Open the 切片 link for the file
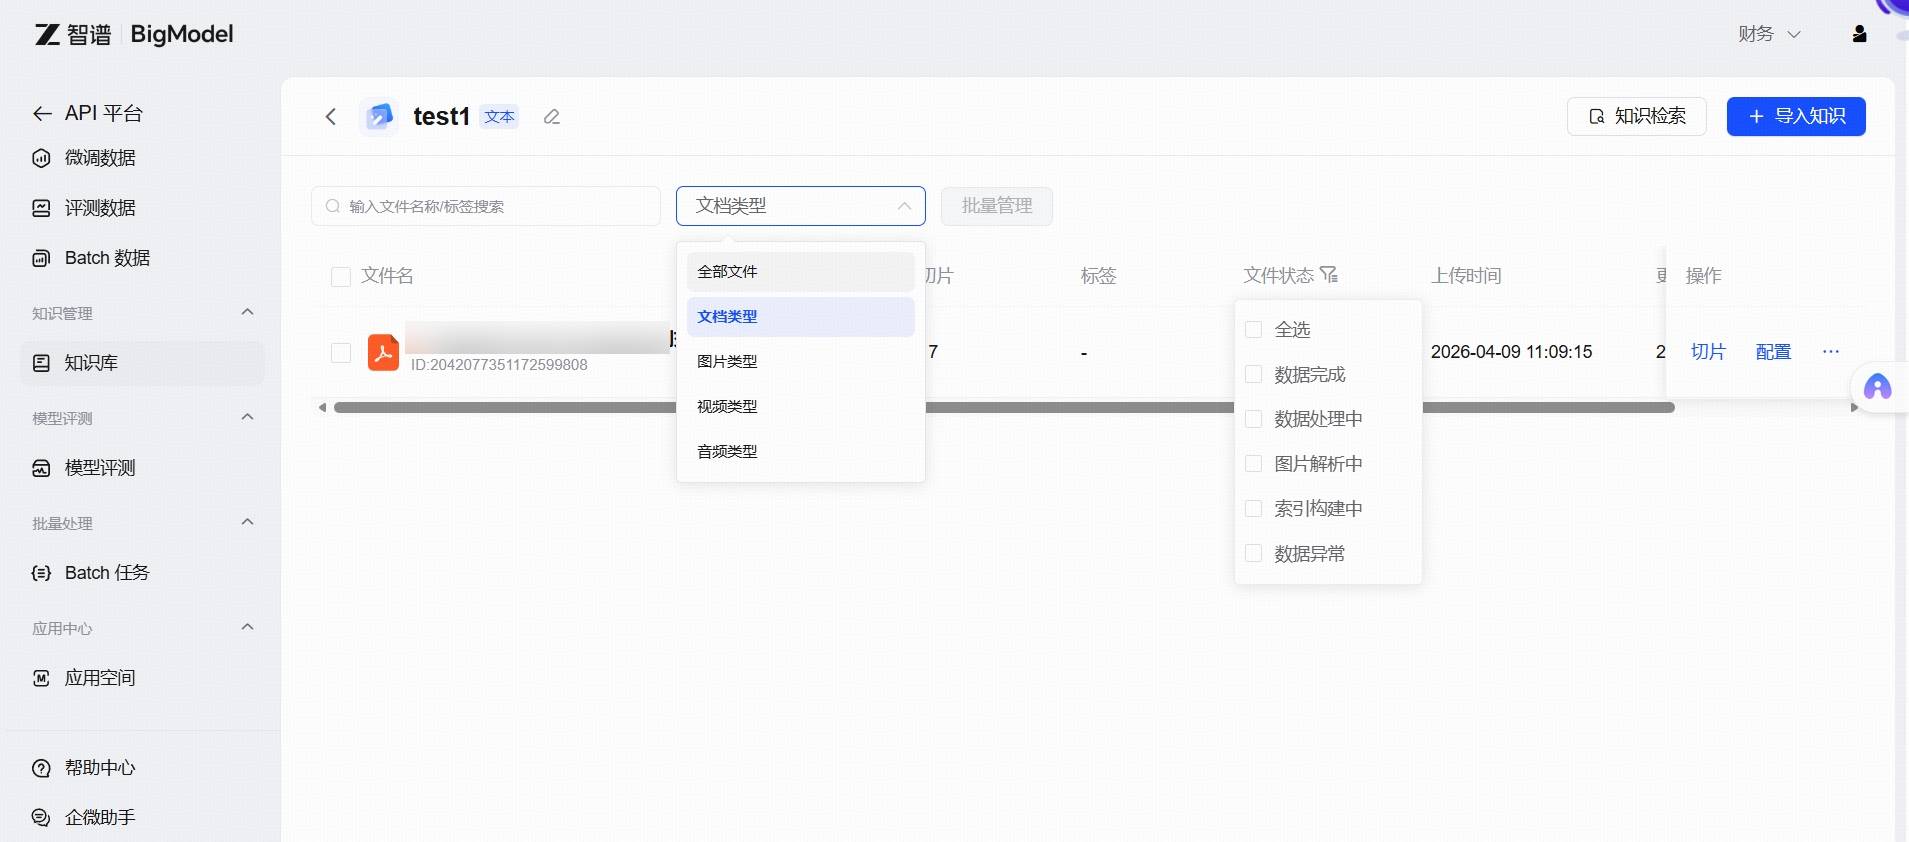Screen dimensions: 1909x842 point(1707,352)
